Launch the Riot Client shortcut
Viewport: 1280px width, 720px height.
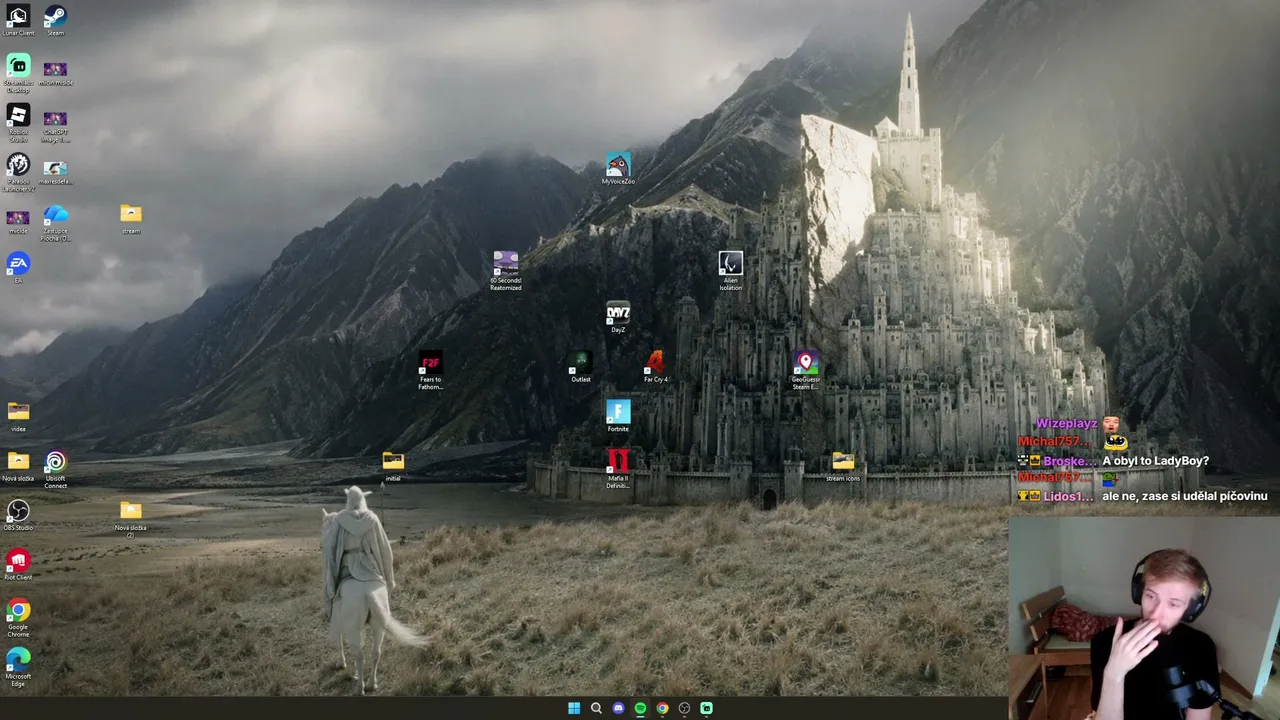click(18, 564)
